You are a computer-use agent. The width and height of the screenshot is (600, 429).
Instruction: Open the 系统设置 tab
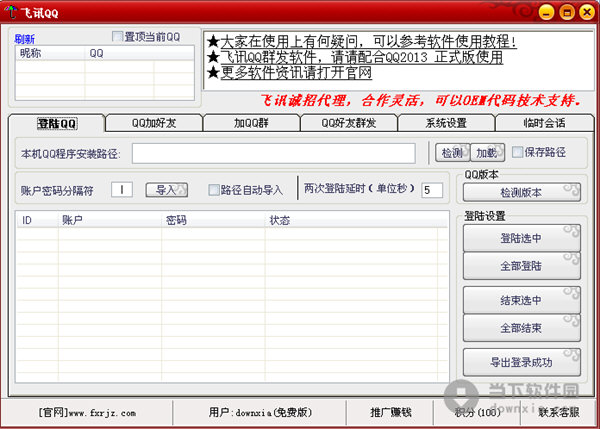(446, 123)
